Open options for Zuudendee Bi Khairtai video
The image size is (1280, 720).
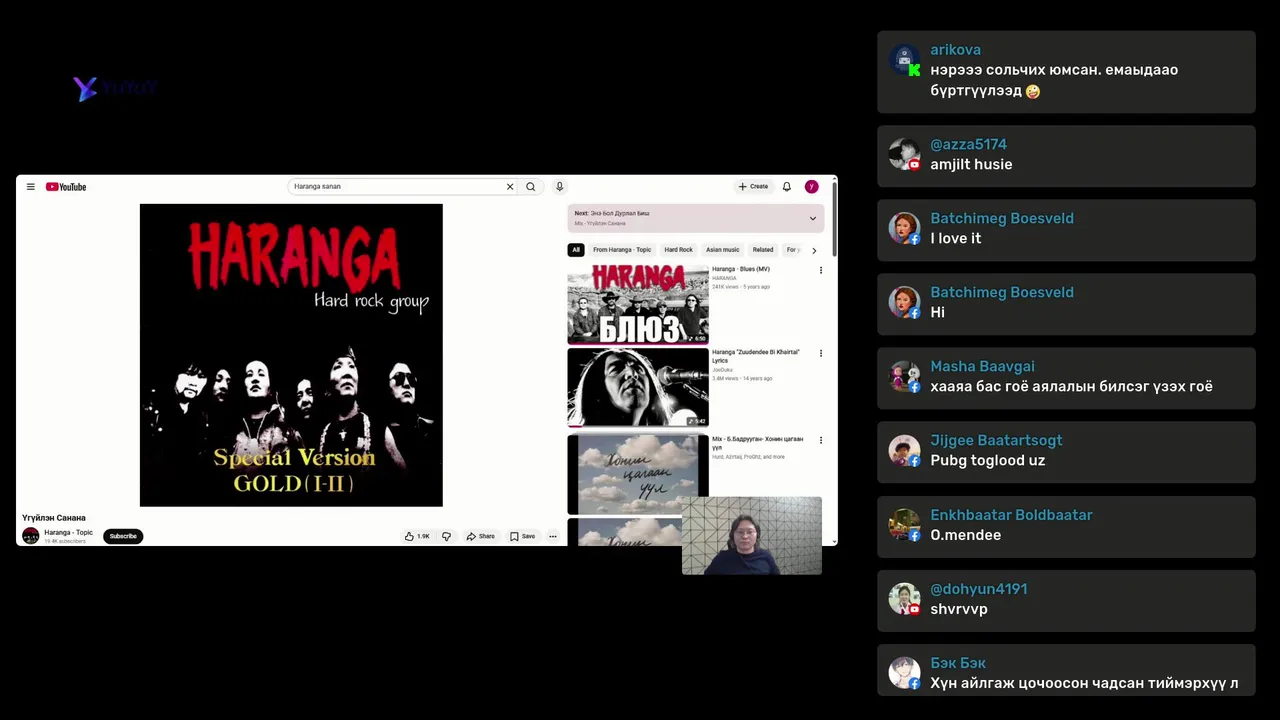821,353
